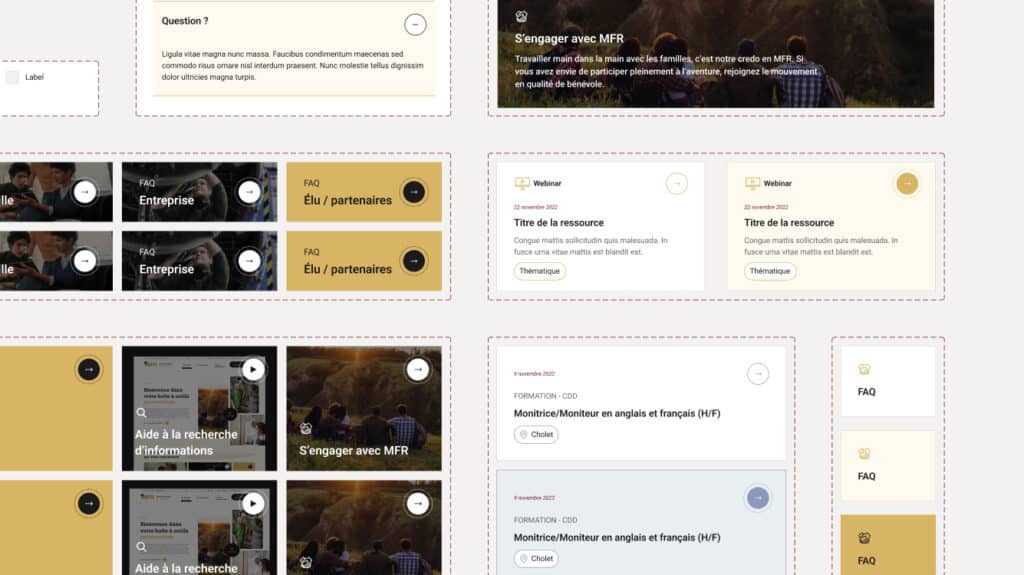Click Webinar screen icon on cream card
This screenshot has height=575, width=1024.
[752, 184]
